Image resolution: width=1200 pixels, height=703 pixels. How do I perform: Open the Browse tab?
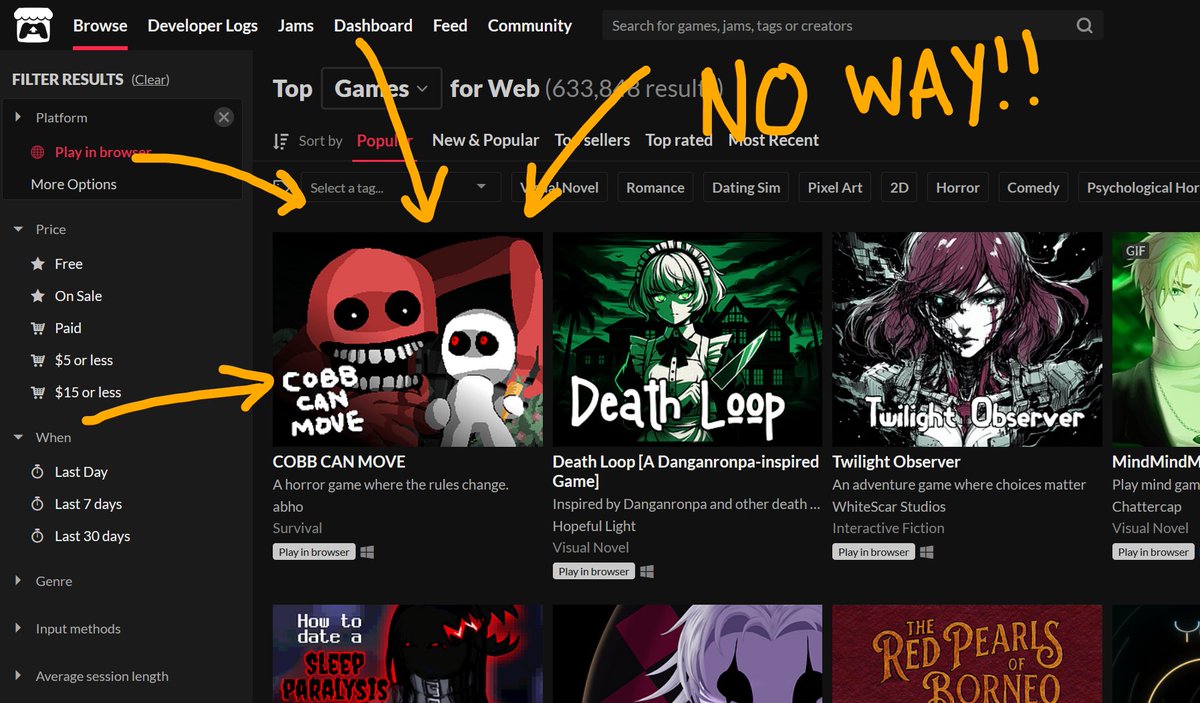tap(100, 26)
